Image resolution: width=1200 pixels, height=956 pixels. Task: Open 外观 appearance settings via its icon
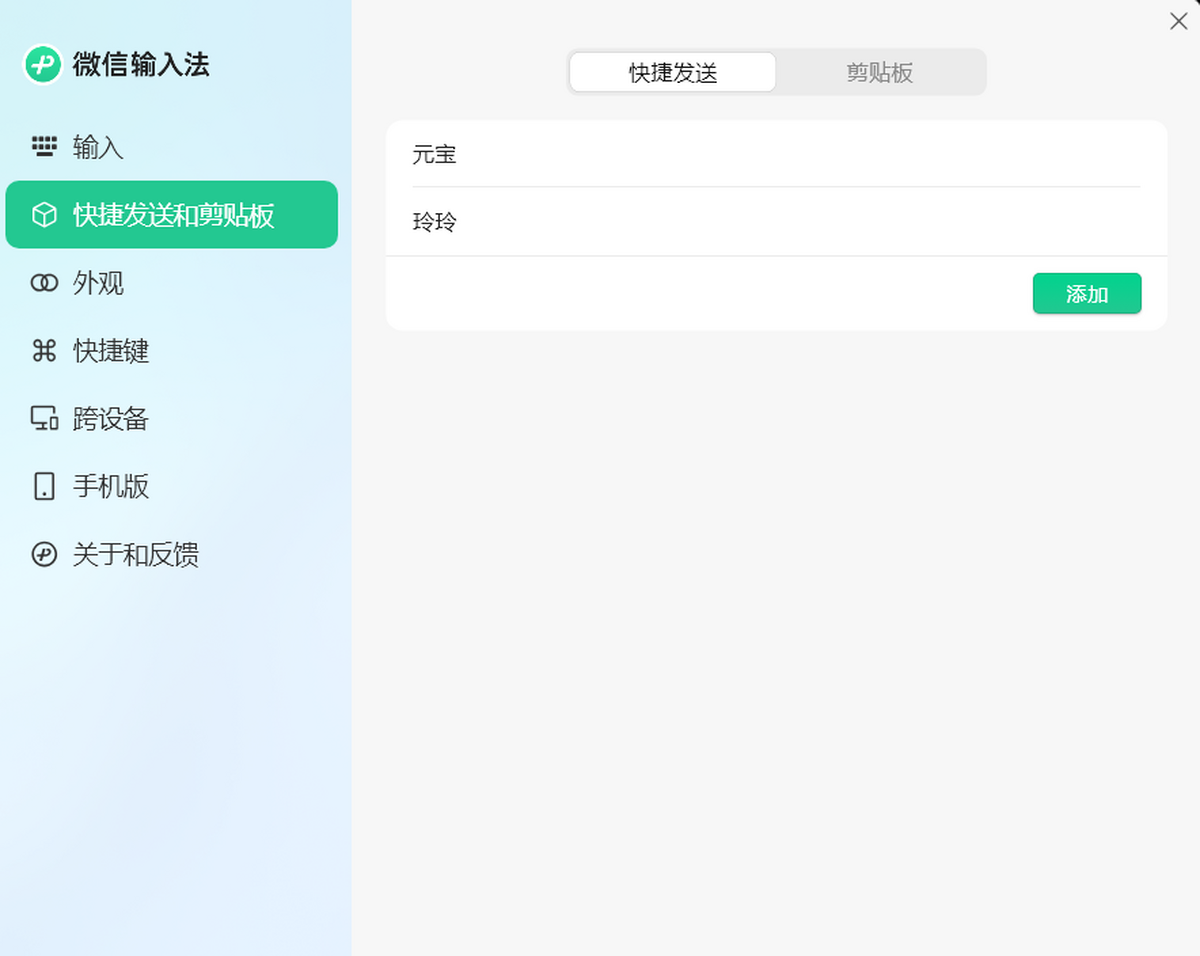click(44, 283)
